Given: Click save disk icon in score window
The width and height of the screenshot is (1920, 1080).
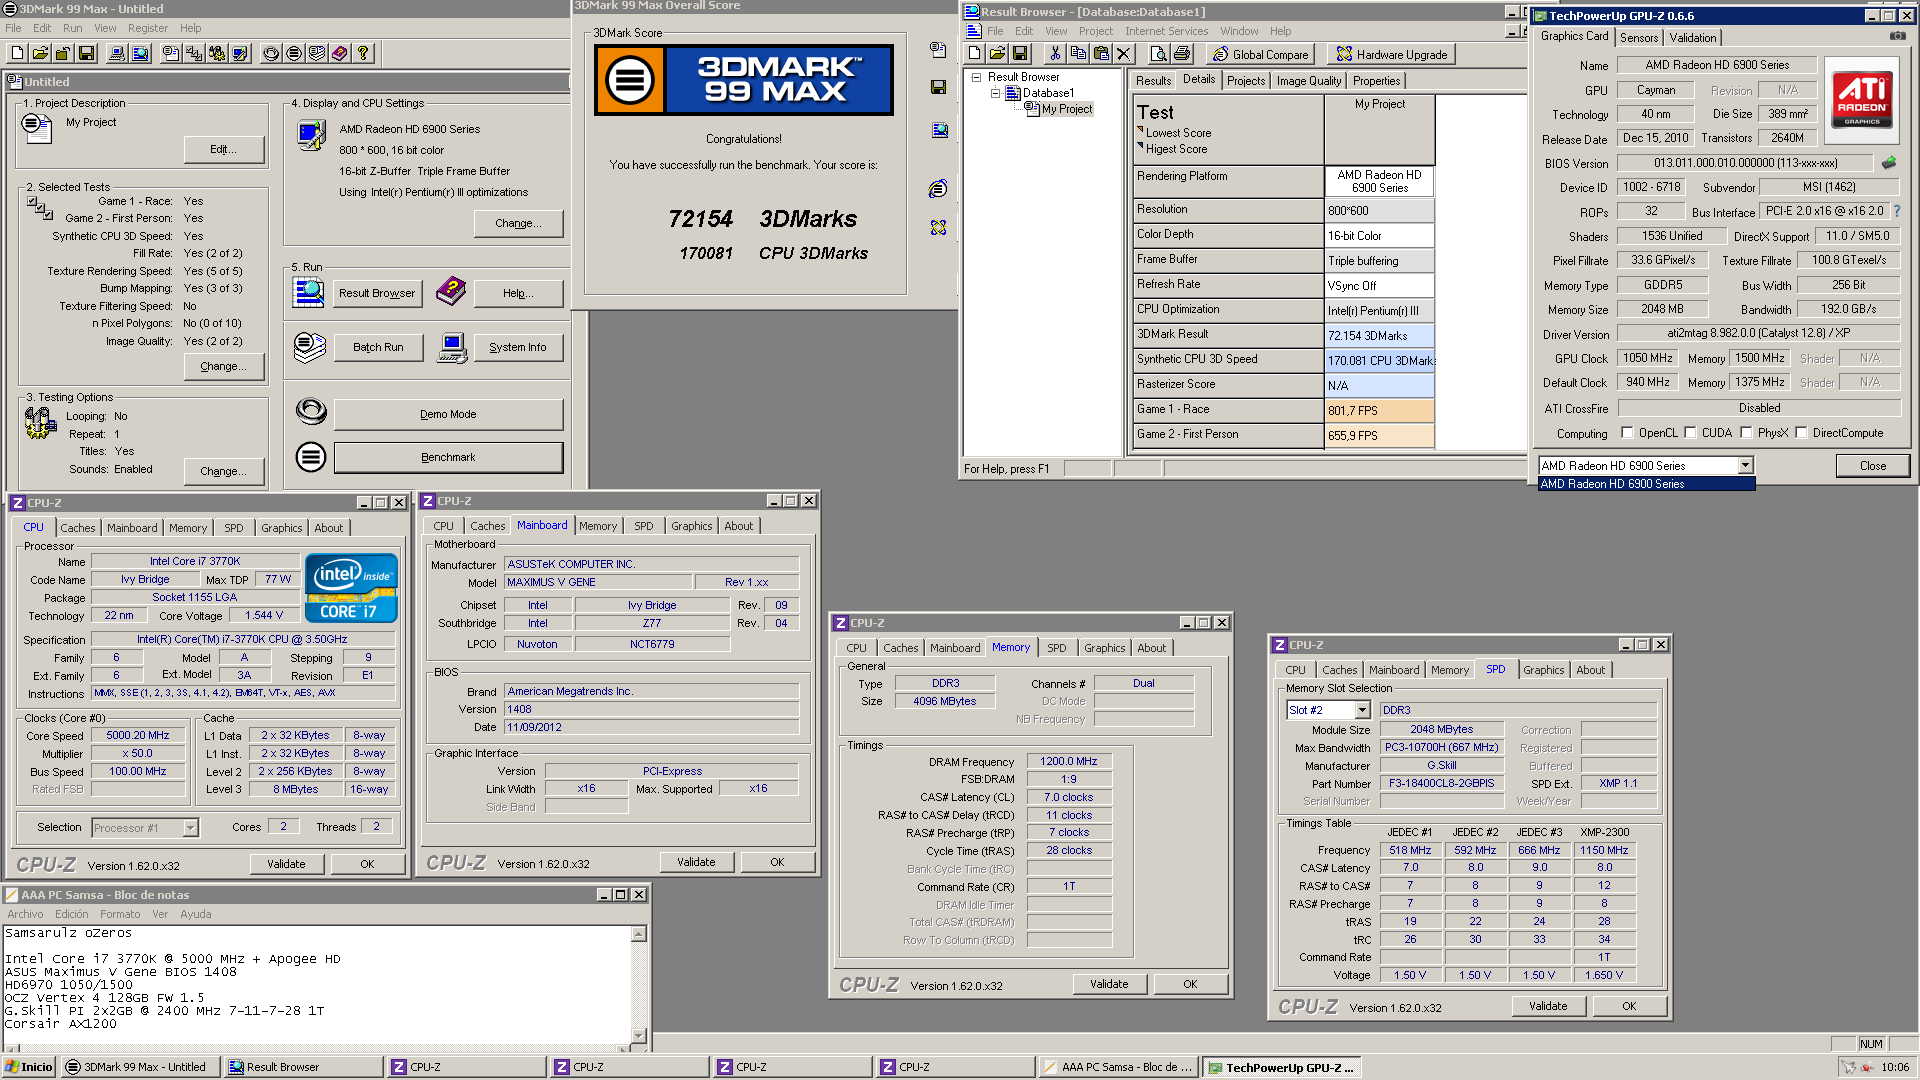Looking at the screenshot, I should pyautogui.click(x=938, y=88).
